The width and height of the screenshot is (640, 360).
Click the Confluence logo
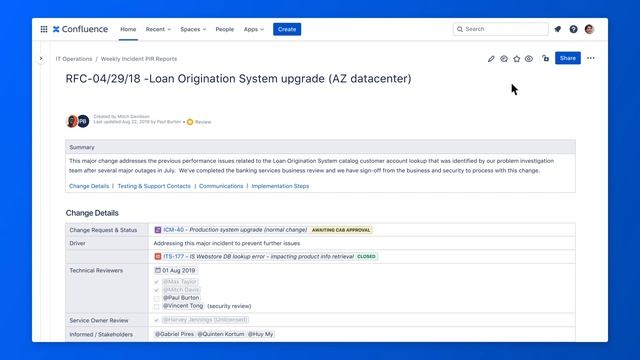point(80,29)
